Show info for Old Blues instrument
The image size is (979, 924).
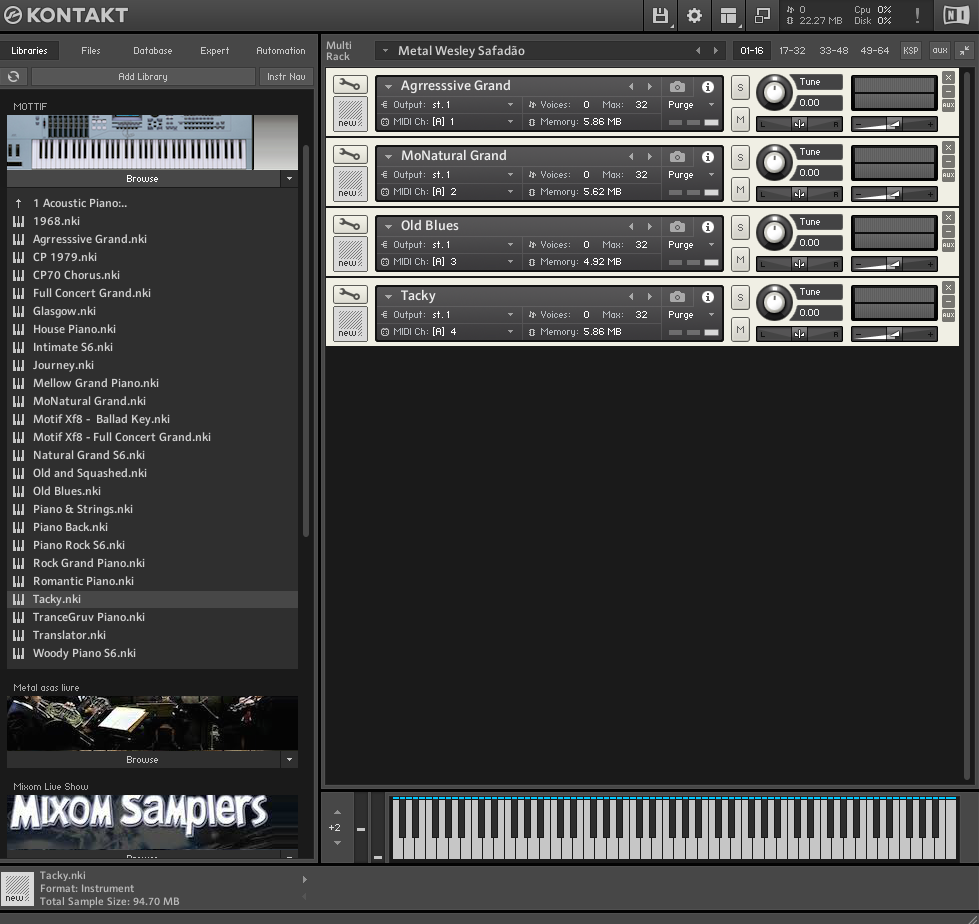coord(707,227)
